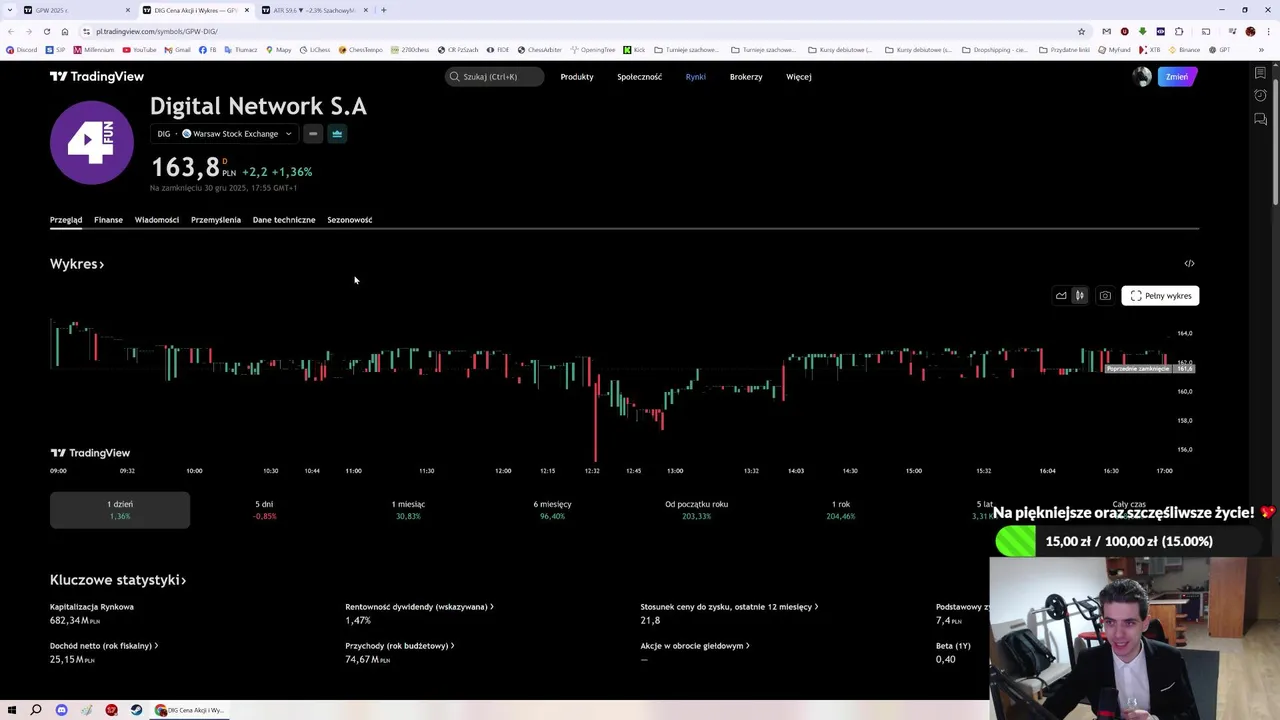Switch to the ATR 59,6 browser tab

(314, 10)
